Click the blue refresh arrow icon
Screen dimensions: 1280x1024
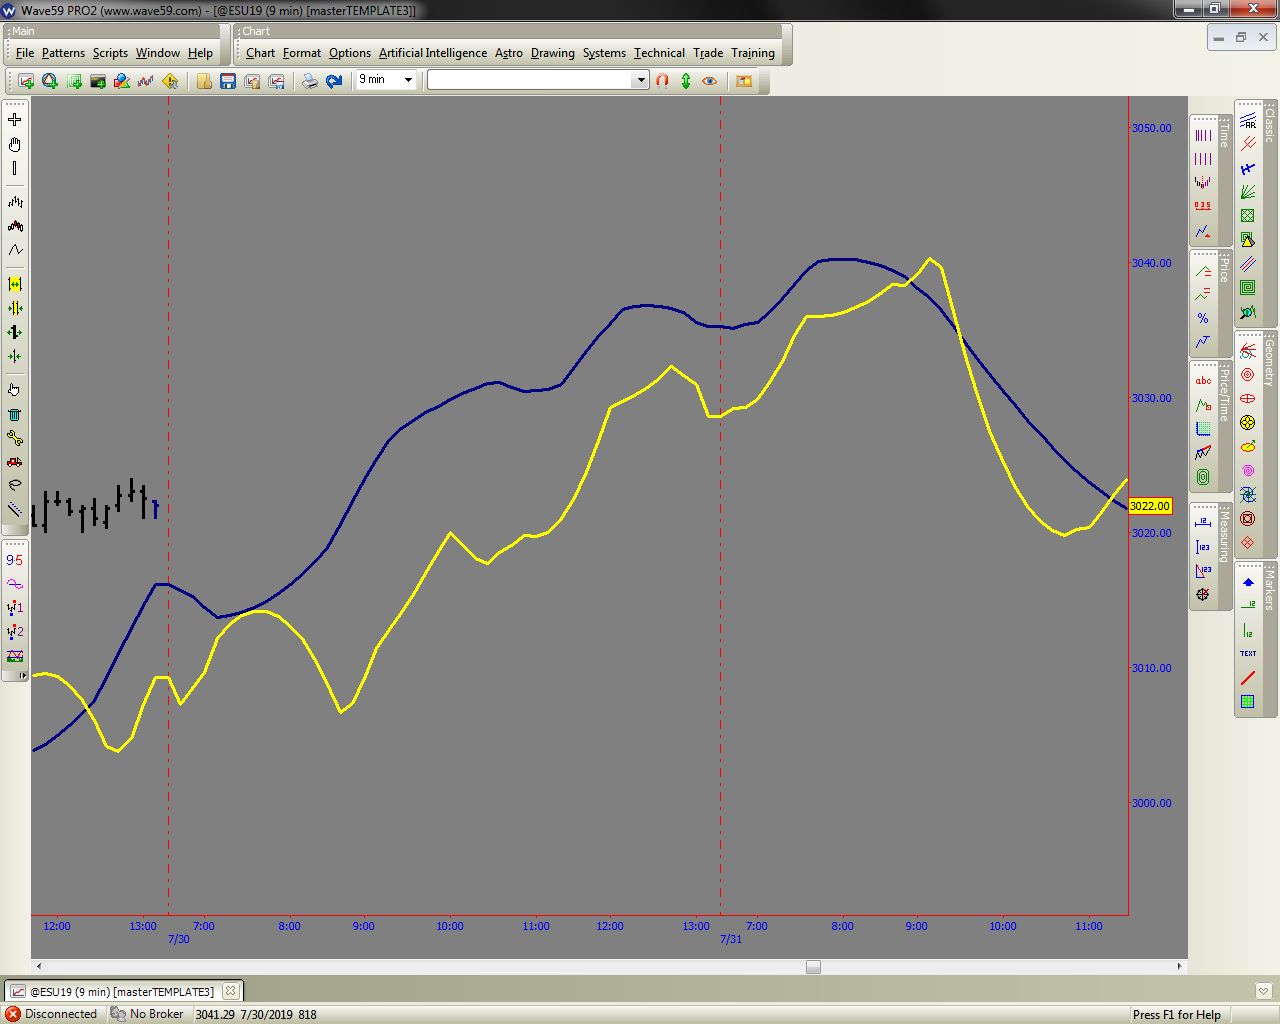coord(334,81)
